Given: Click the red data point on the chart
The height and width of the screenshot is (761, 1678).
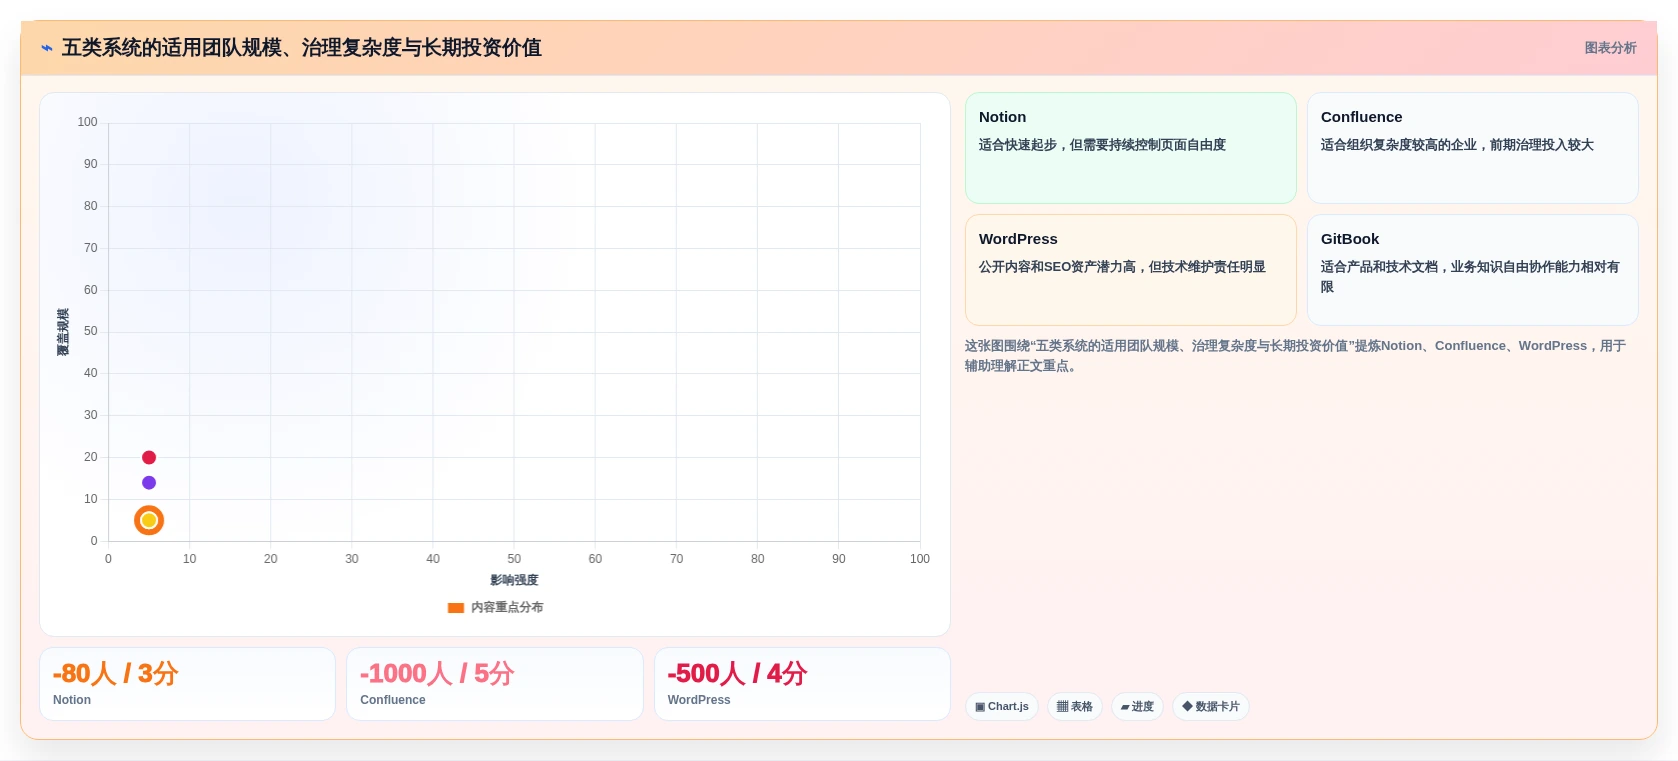Looking at the screenshot, I should [x=149, y=457].
